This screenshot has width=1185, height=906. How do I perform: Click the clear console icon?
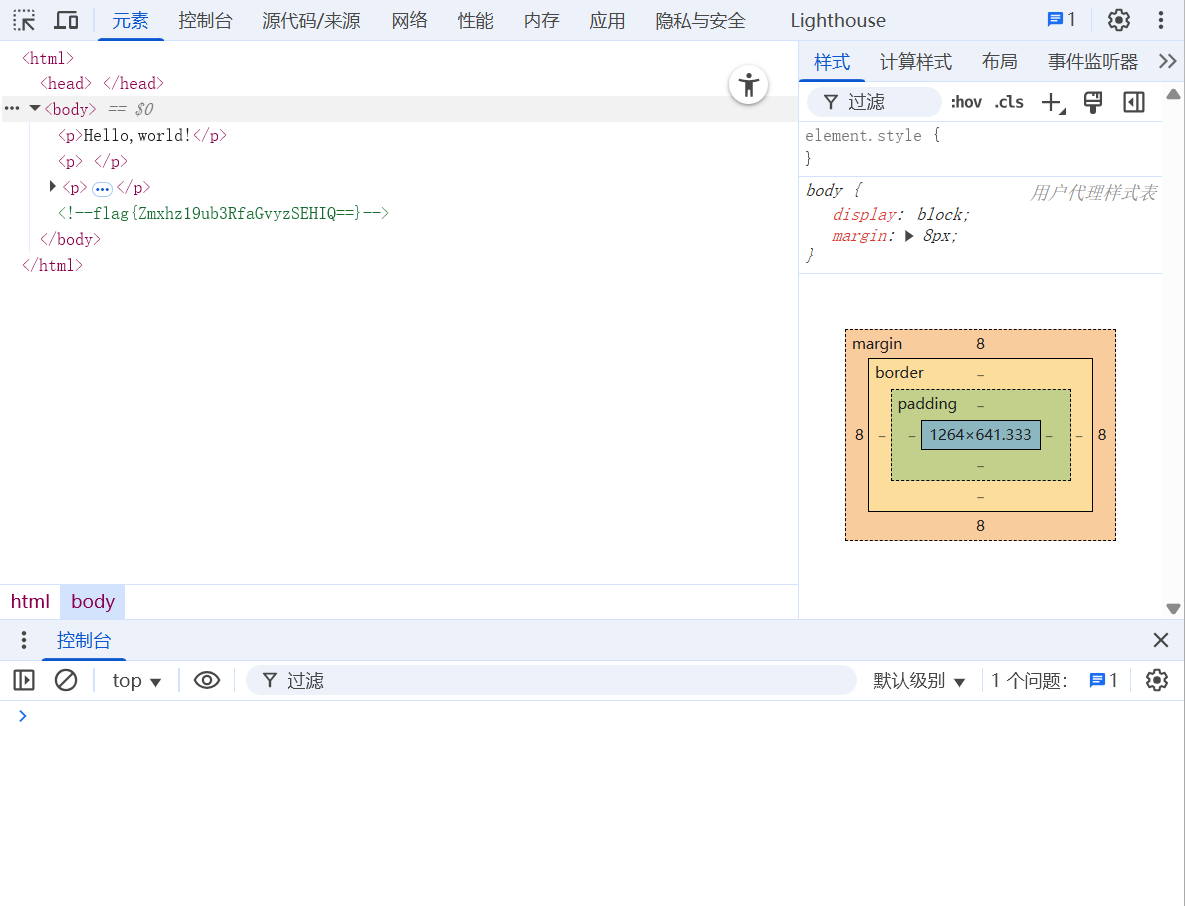[x=66, y=680]
